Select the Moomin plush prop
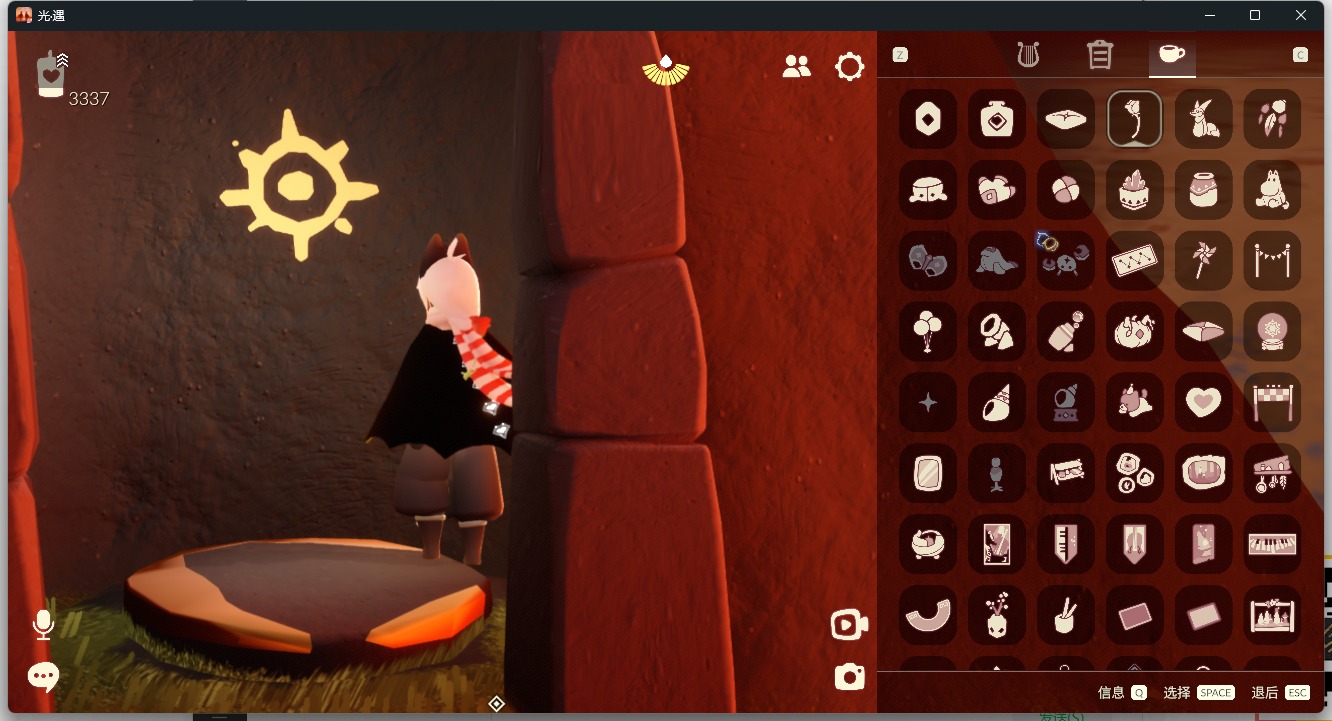Image resolution: width=1332 pixels, height=721 pixels. [x=1273, y=189]
